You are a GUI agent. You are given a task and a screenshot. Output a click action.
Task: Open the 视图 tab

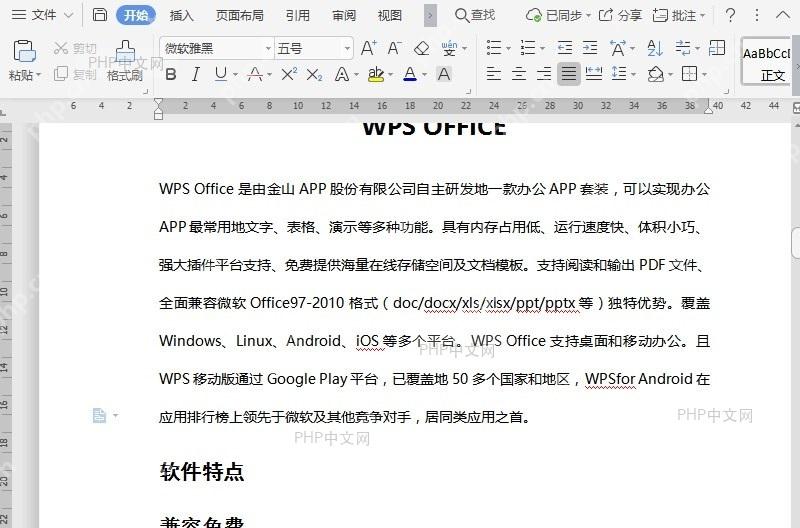[389, 15]
